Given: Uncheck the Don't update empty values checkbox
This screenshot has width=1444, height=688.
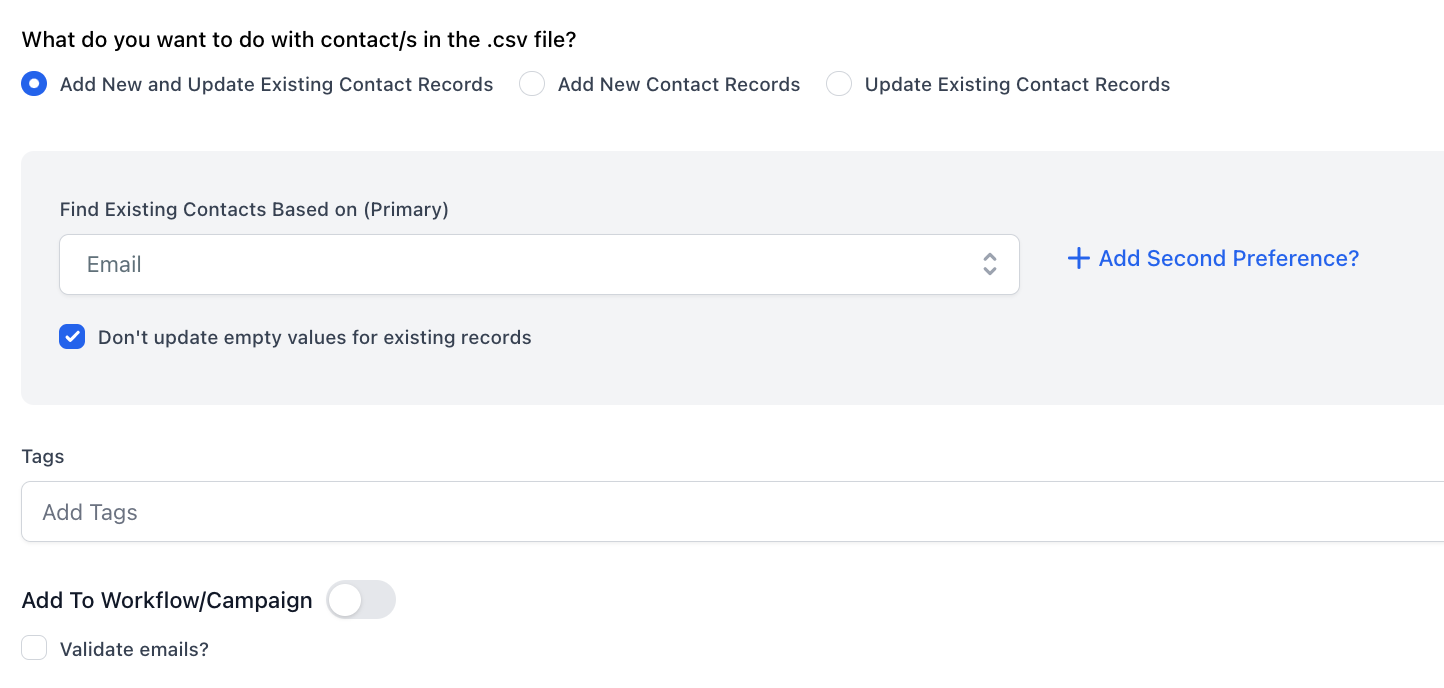Looking at the screenshot, I should 72,337.
